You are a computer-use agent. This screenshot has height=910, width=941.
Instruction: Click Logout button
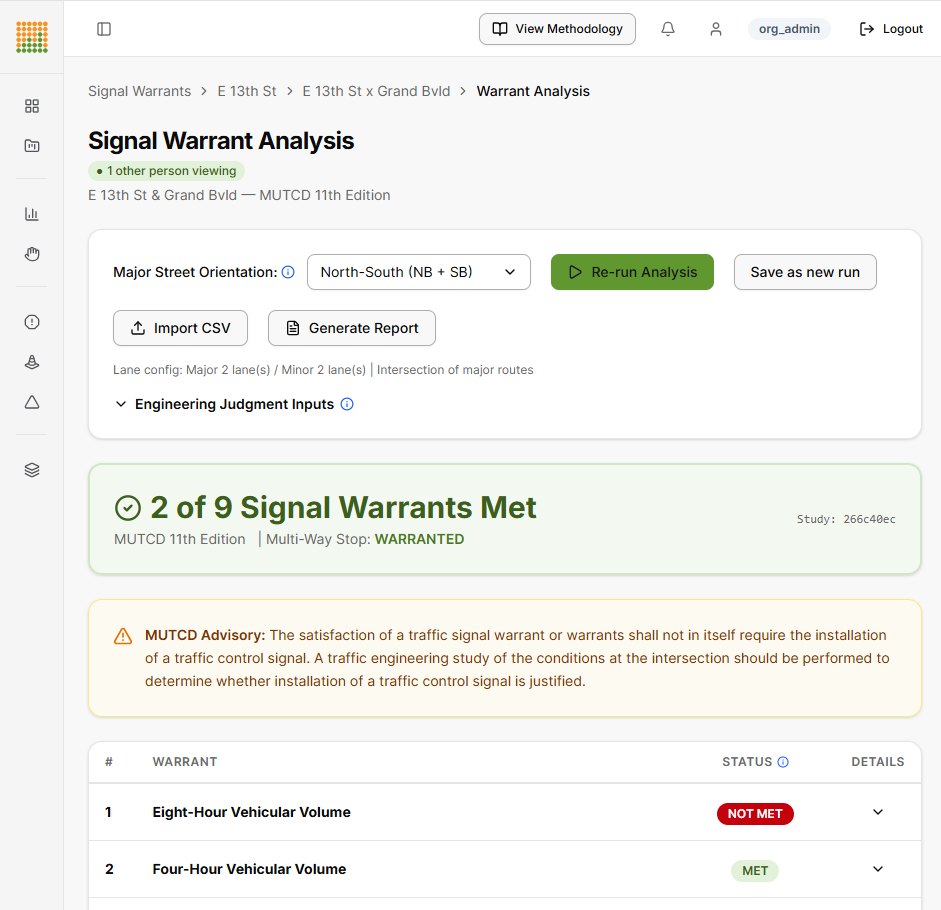click(891, 29)
